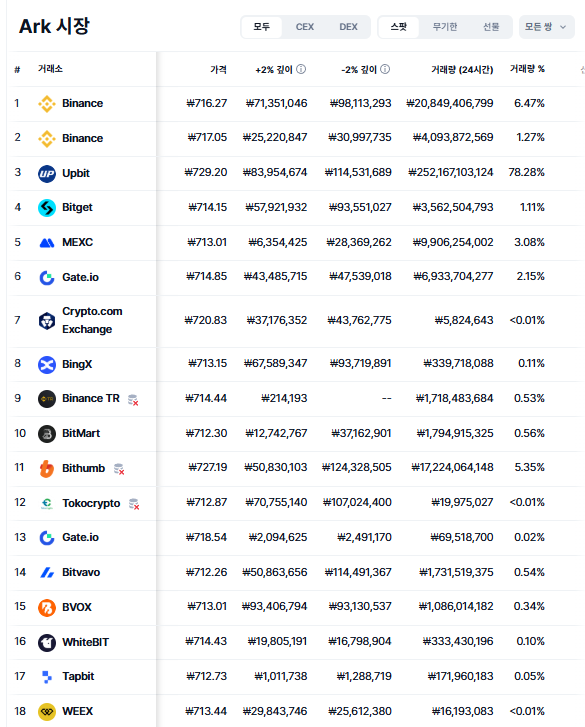
Task: Click the Bitget logo icon
Action: 47,208
